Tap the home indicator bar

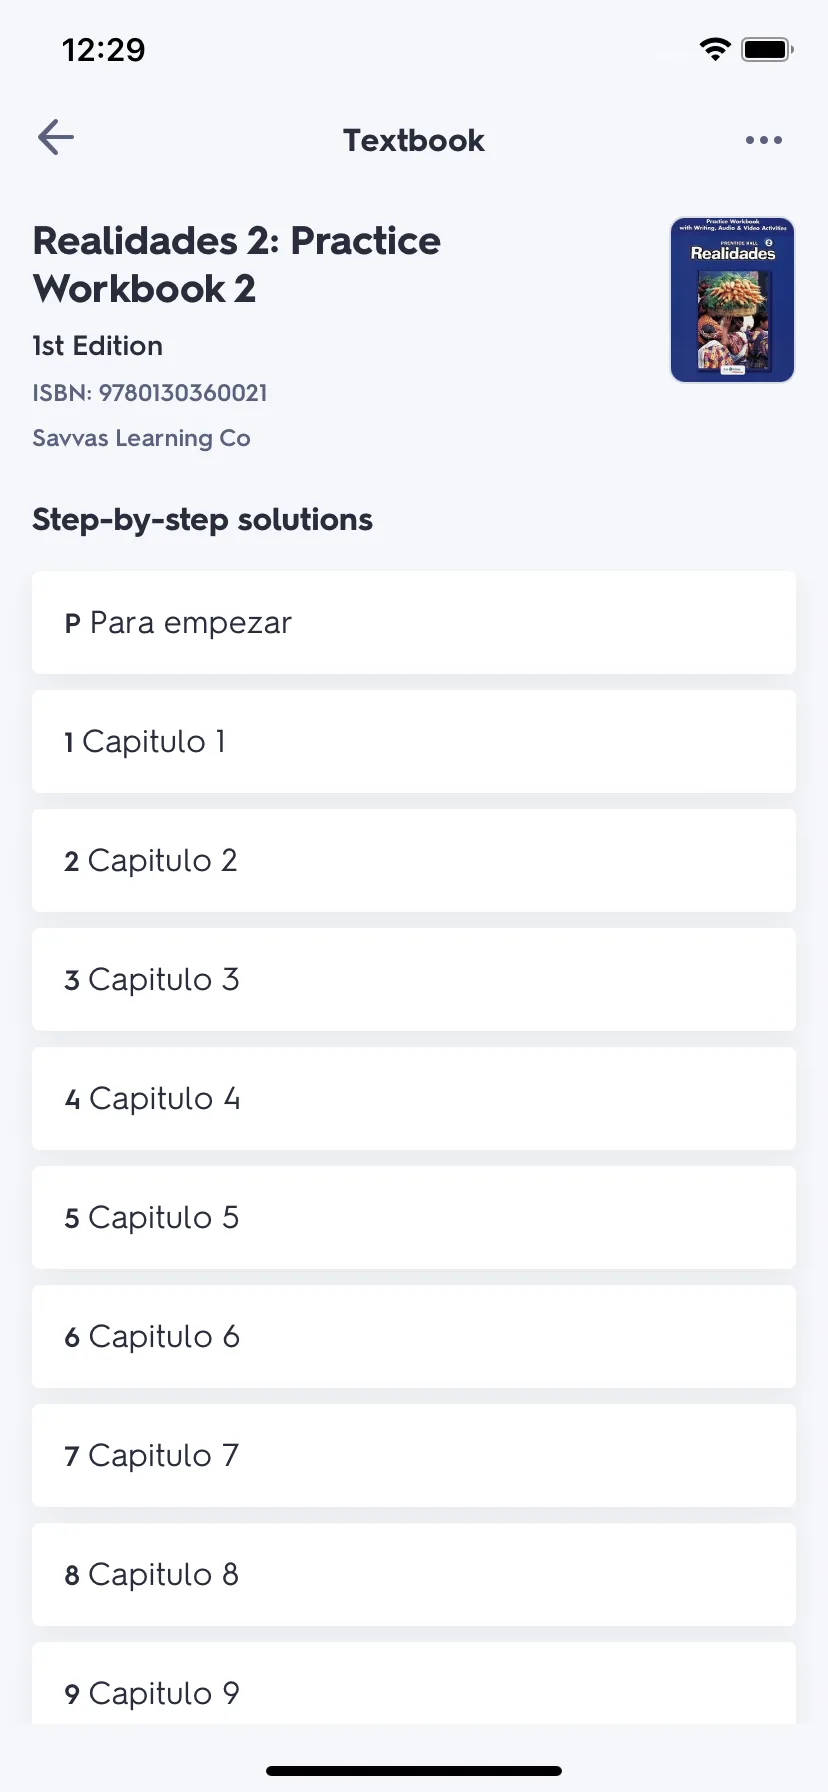(414, 1771)
